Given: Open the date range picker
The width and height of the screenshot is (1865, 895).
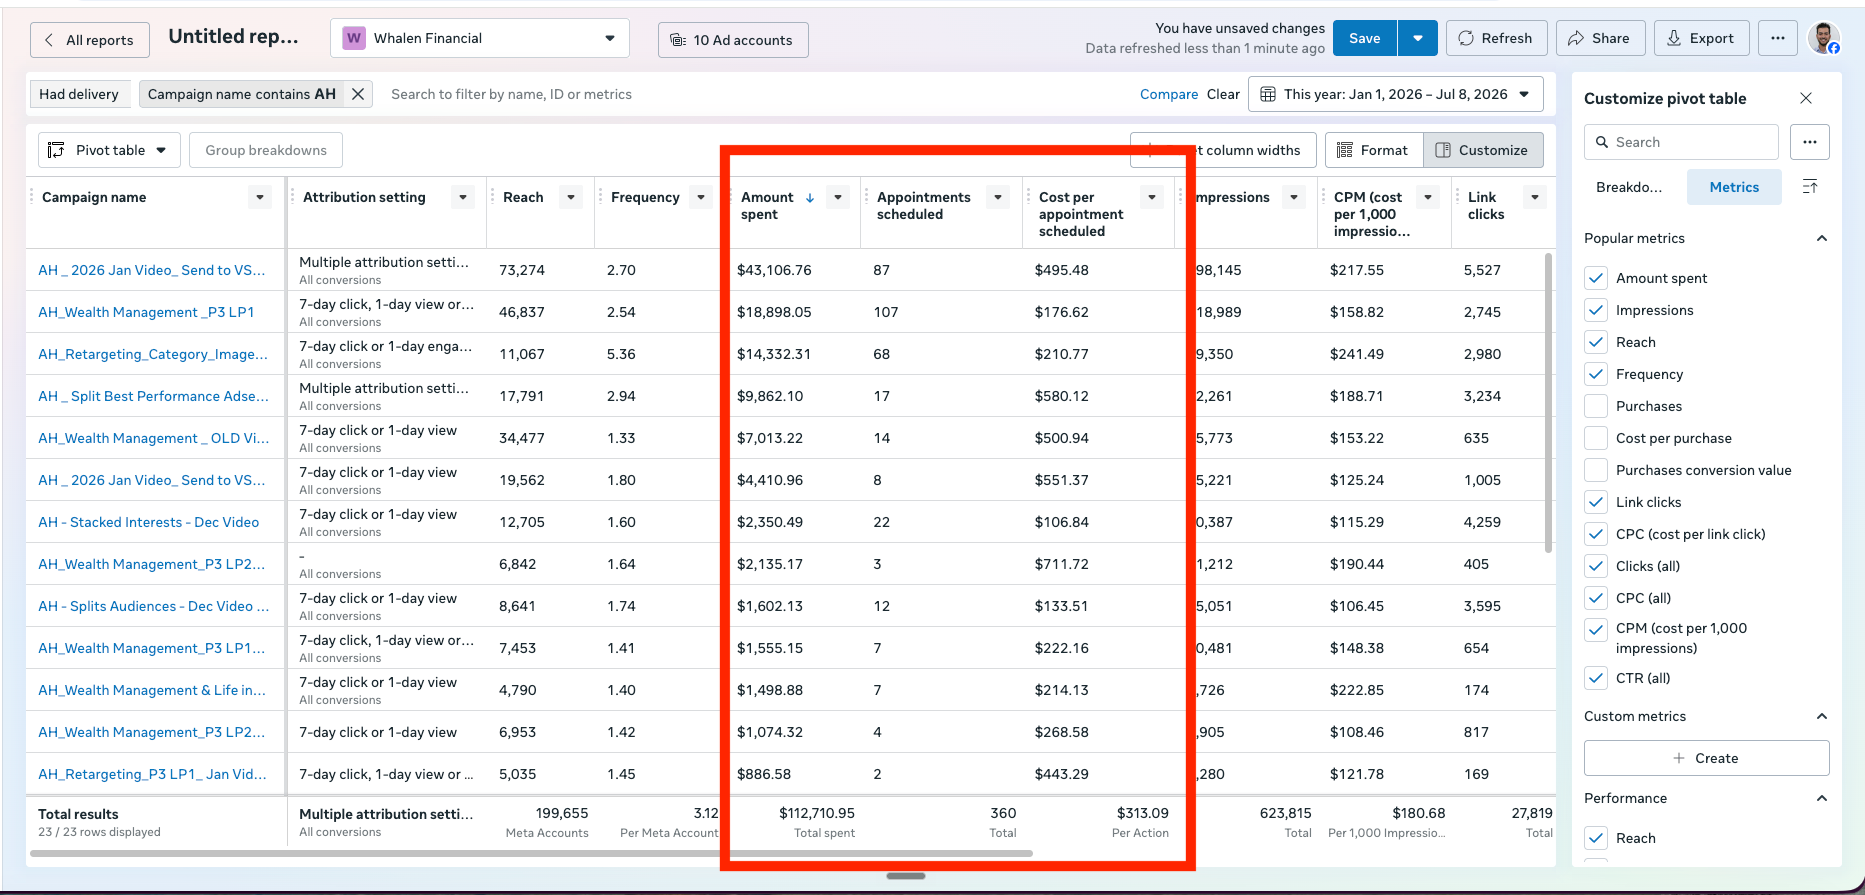Looking at the screenshot, I should (1395, 94).
